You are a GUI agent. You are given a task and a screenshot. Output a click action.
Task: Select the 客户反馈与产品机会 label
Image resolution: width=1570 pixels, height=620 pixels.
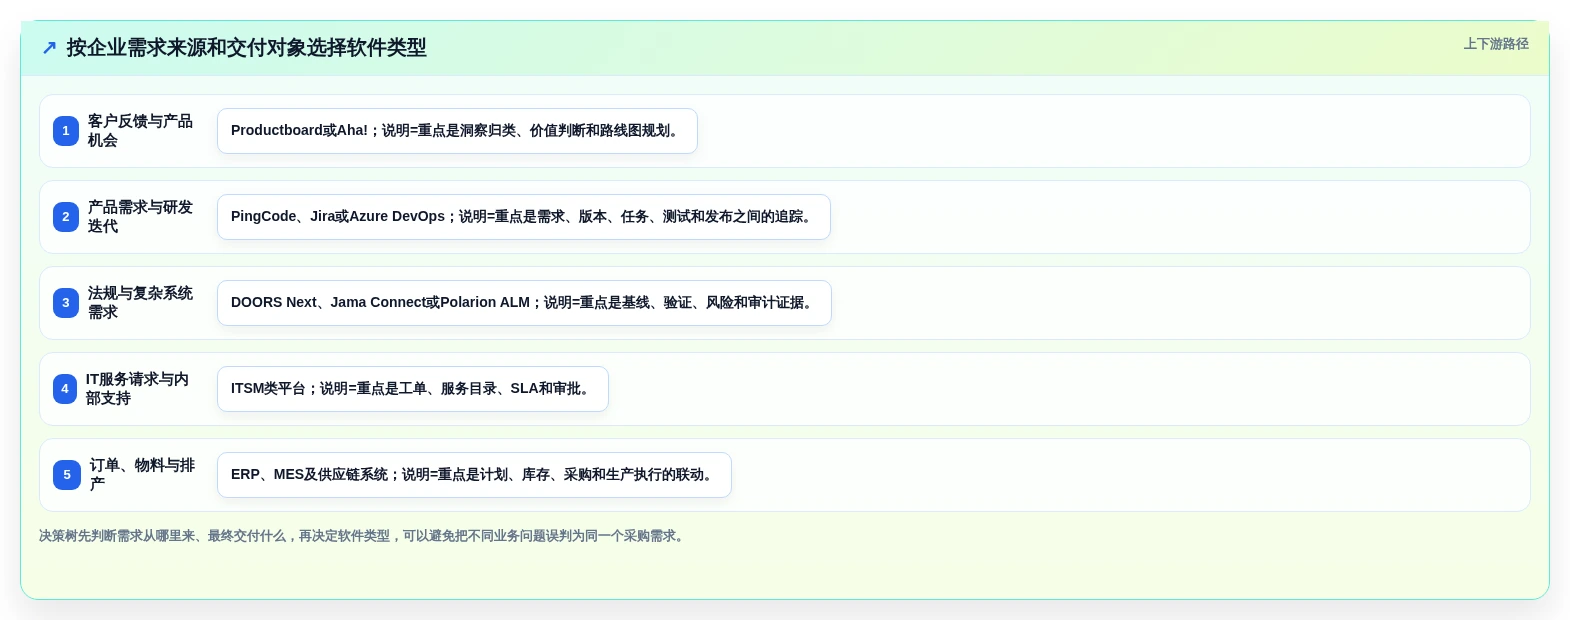pos(140,131)
